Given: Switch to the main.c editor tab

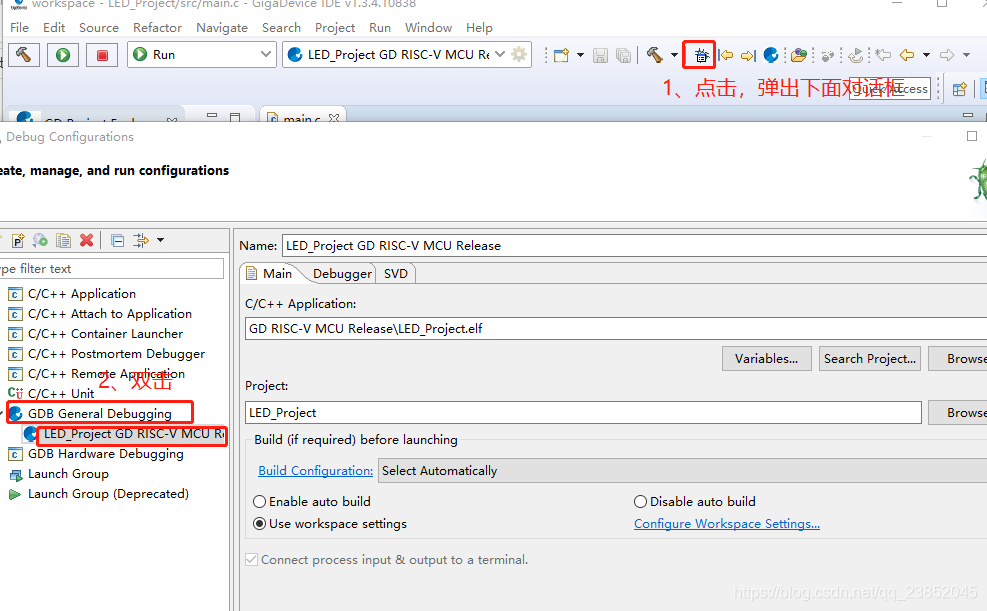Looking at the screenshot, I should point(302,116).
